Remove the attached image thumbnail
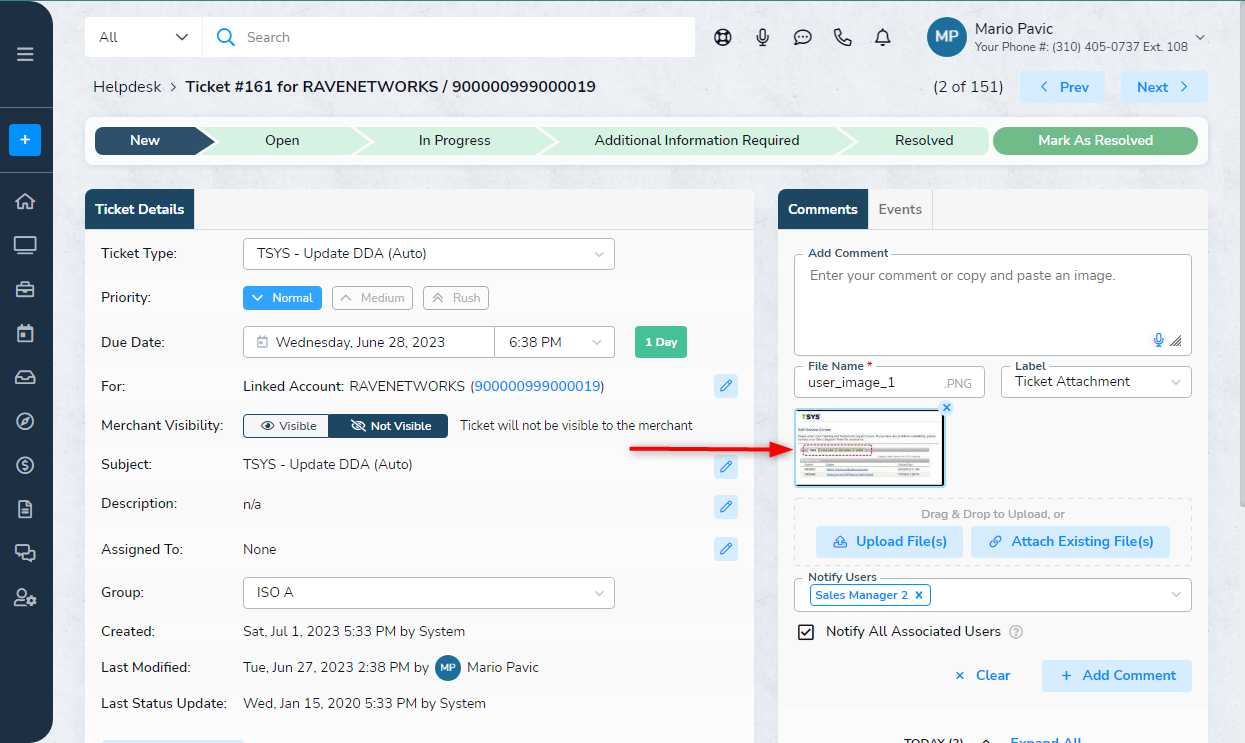The width and height of the screenshot is (1245, 743). click(x=947, y=407)
